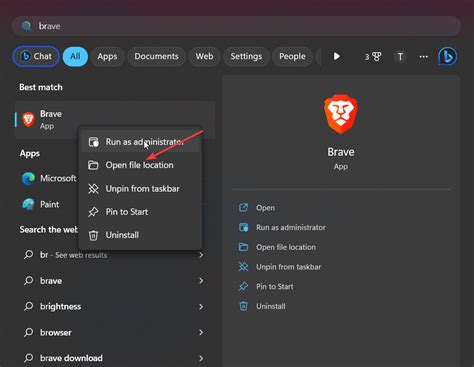
Task: Click the Paint app icon
Action: (x=28, y=204)
